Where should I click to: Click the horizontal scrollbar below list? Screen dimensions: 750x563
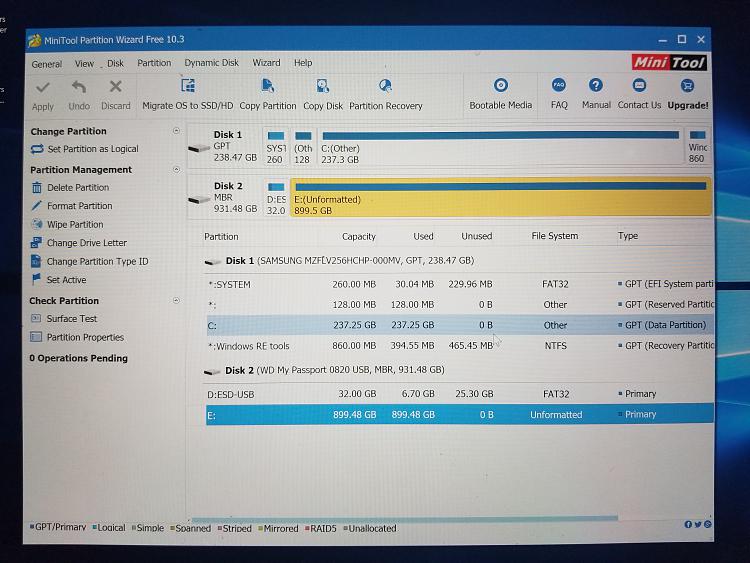click(x=405, y=518)
